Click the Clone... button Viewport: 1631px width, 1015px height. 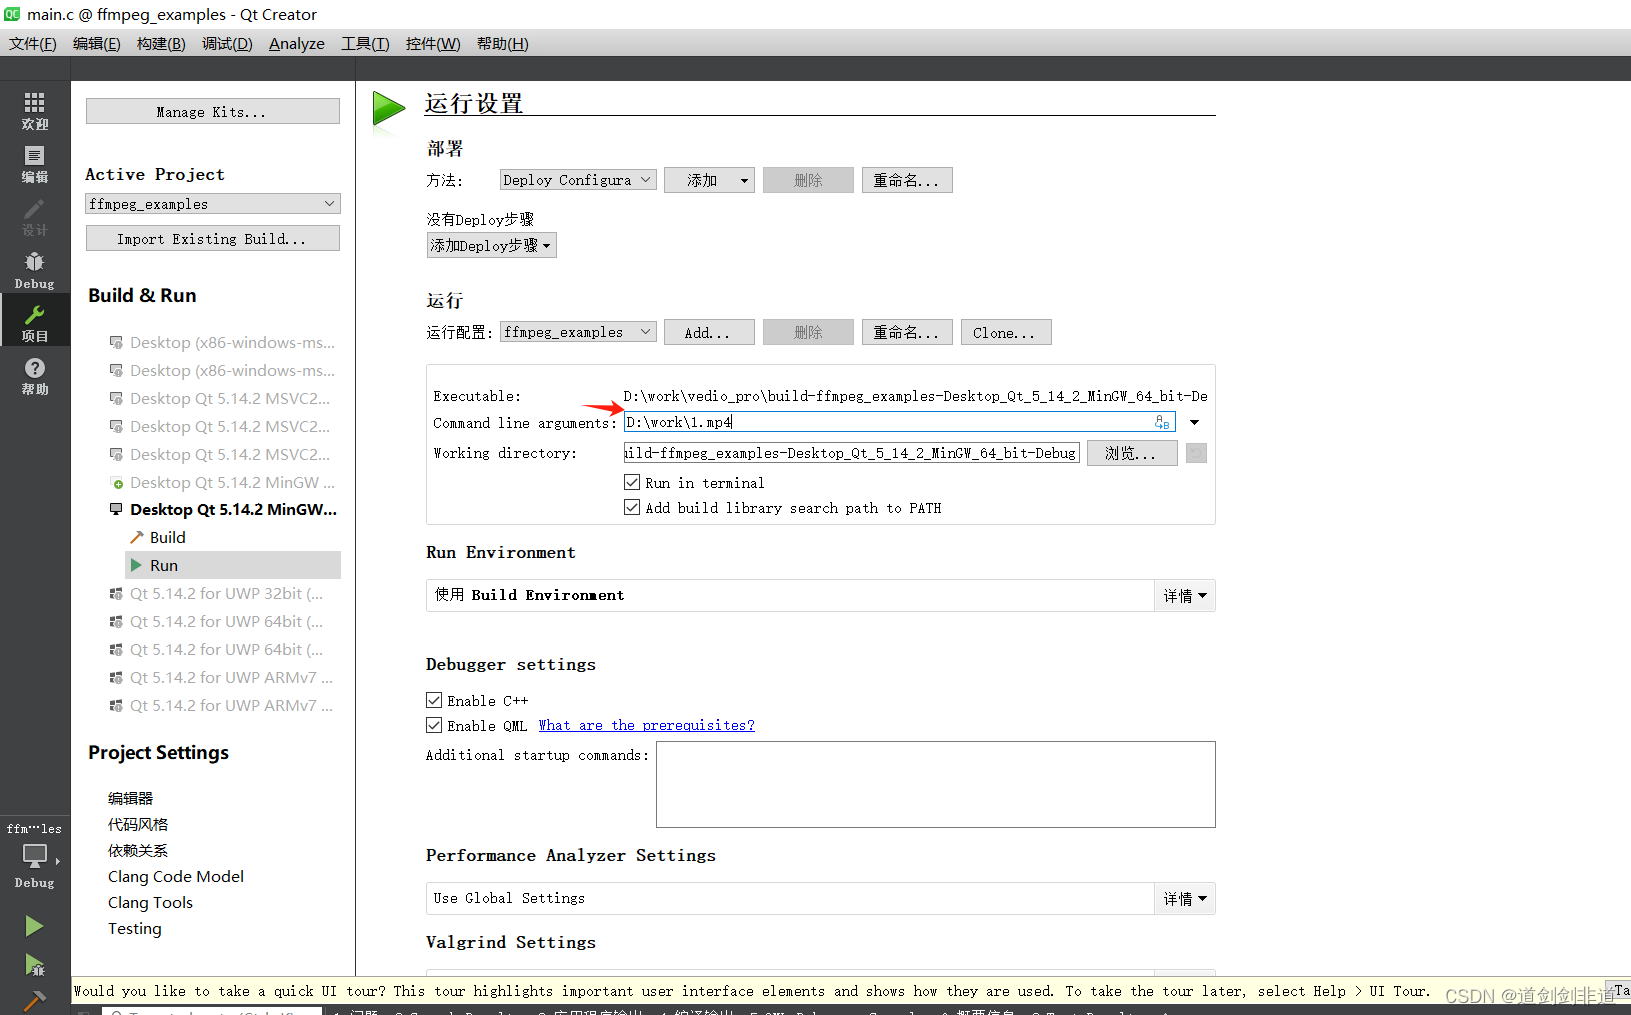tap(1006, 332)
